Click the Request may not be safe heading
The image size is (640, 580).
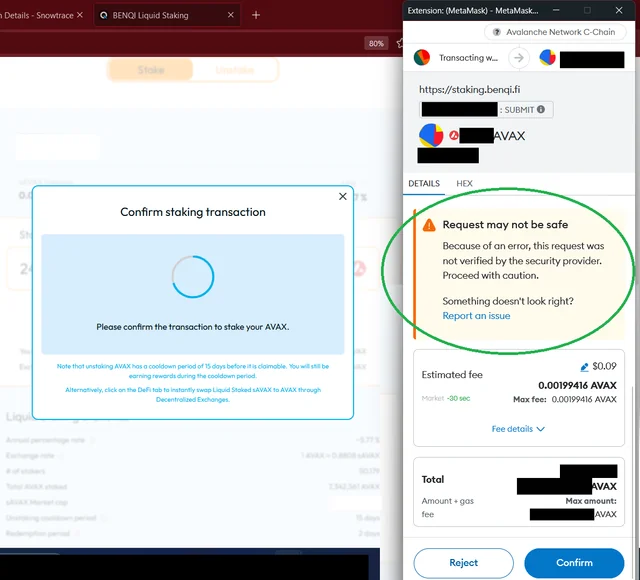point(505,224)
